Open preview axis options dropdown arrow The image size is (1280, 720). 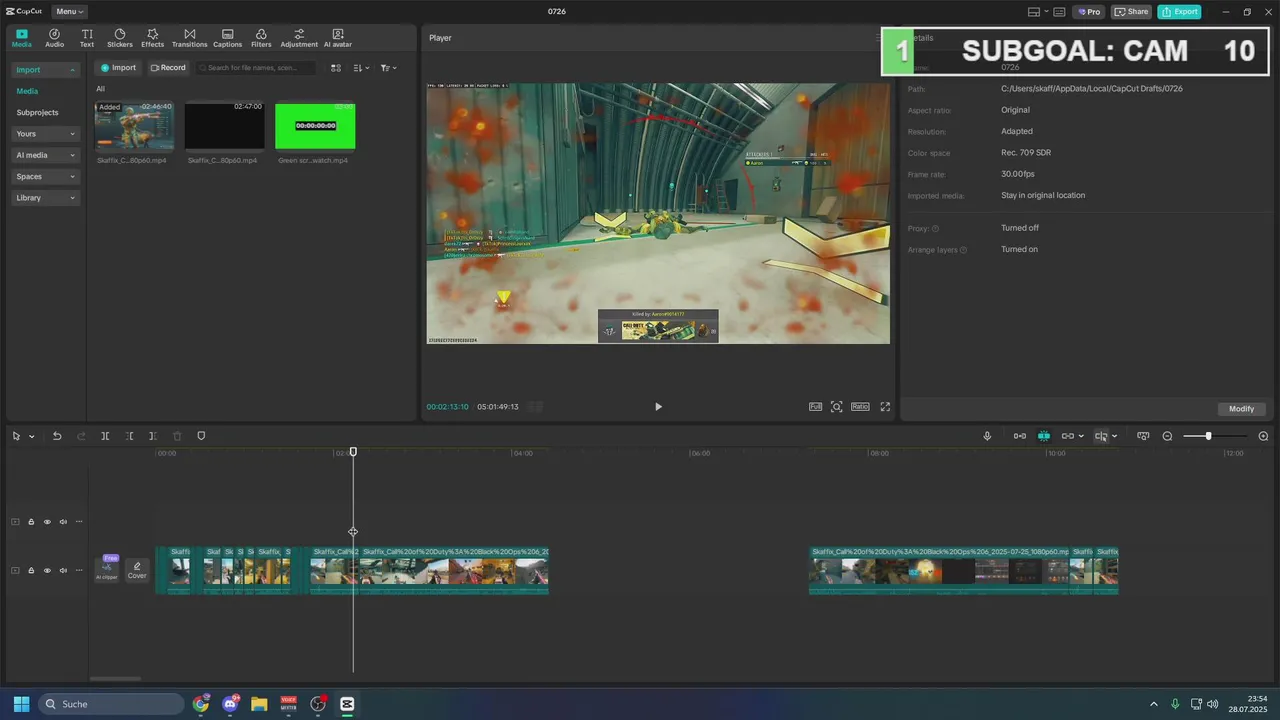[x=1114, y=436]
